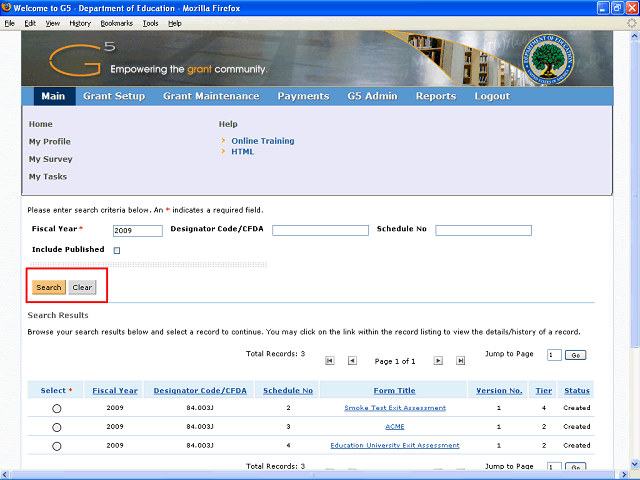Click the Clear button
The width and height of the screenshot is (640, 480).
pos(82,288)
